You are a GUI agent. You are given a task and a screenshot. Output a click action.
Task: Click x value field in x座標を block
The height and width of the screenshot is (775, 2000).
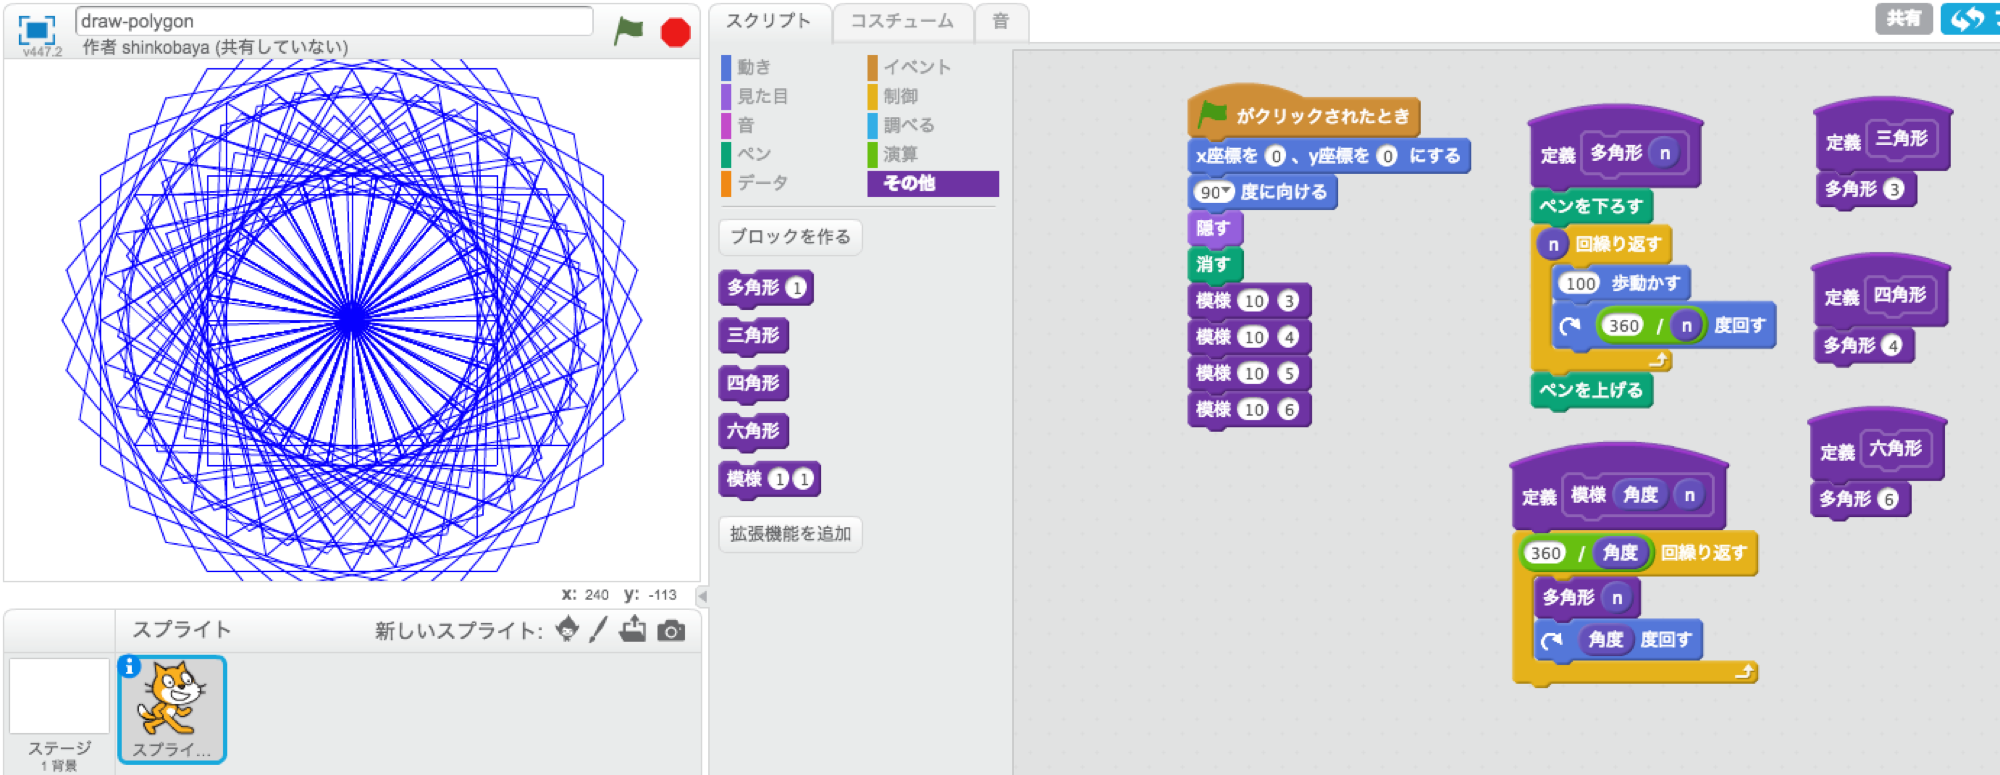pos(1275,156)
